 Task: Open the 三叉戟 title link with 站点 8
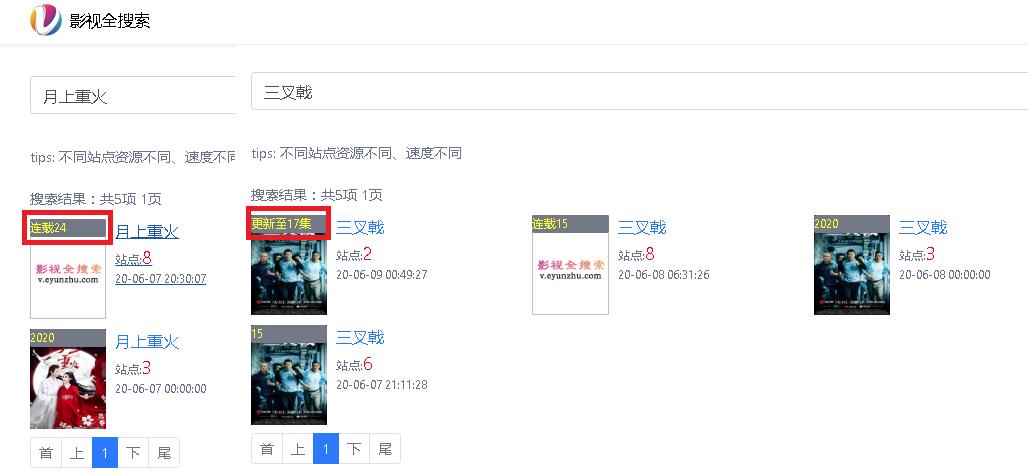pyautogui.click(x=642, y=227)
